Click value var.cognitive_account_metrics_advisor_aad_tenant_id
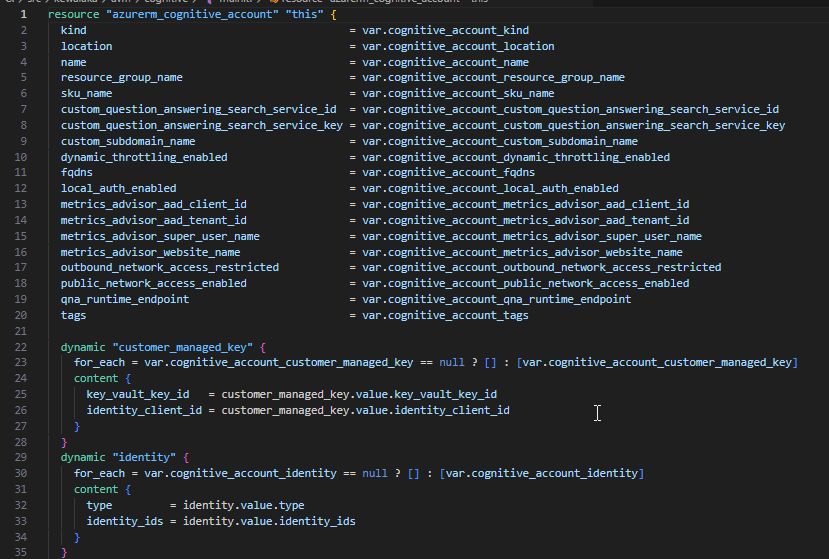 (526, 219)
